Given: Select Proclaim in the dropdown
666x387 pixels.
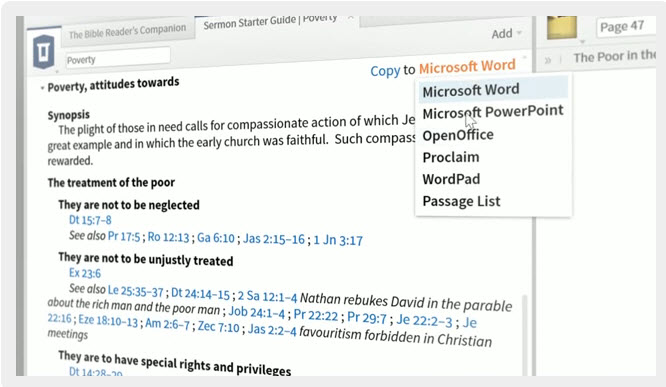Looking at the screenshot, I should [451, 157].
